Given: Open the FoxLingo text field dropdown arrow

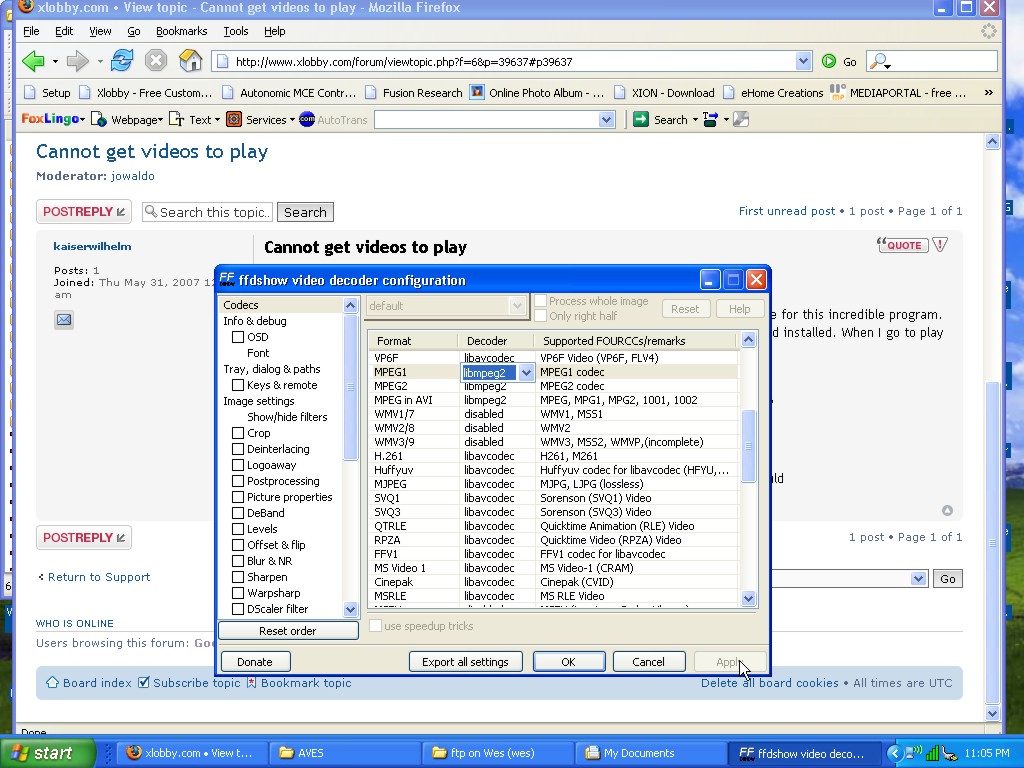Looking at the screenshot, I should (x=606, y=120).
